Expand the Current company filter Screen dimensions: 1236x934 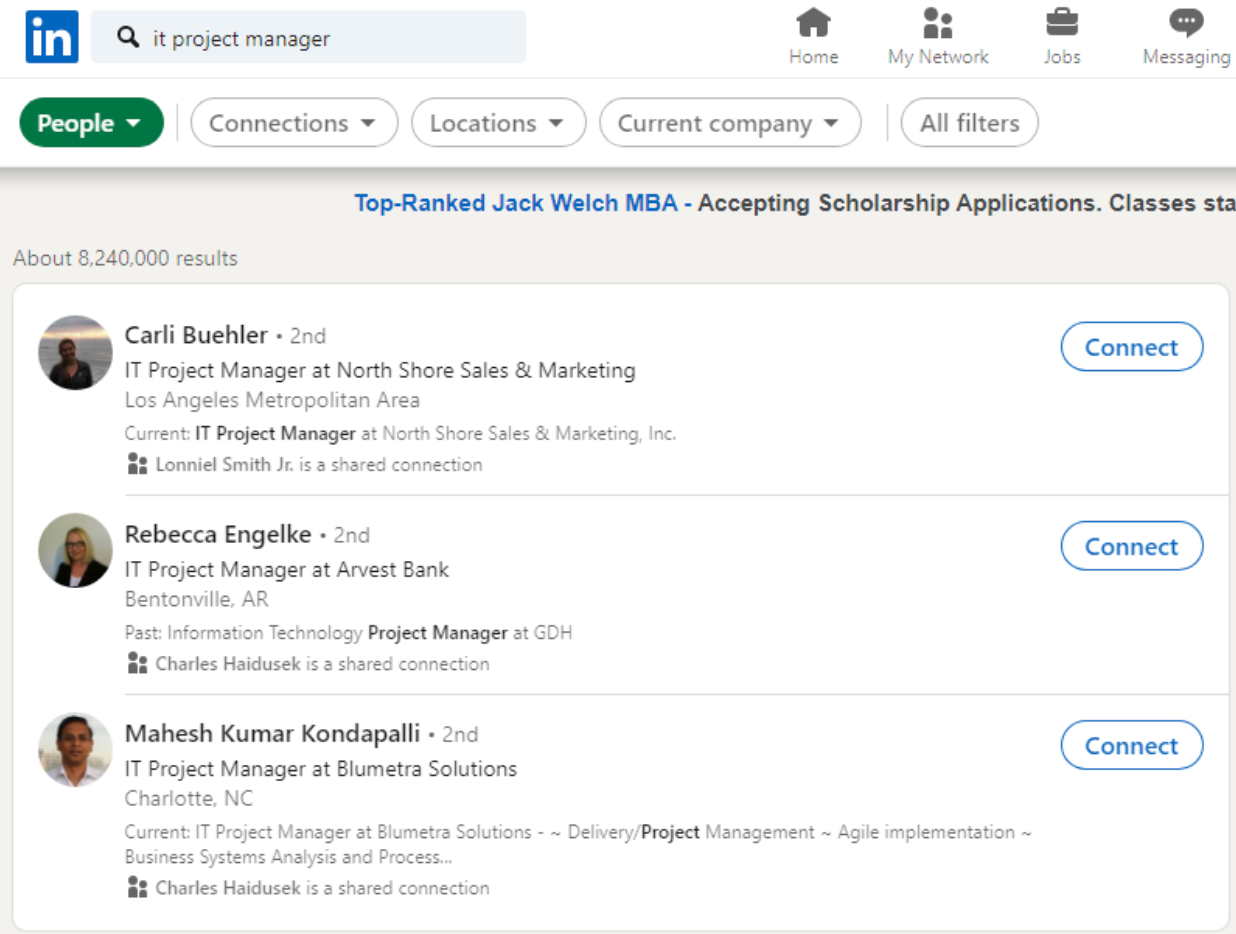(x=729, y=122)
